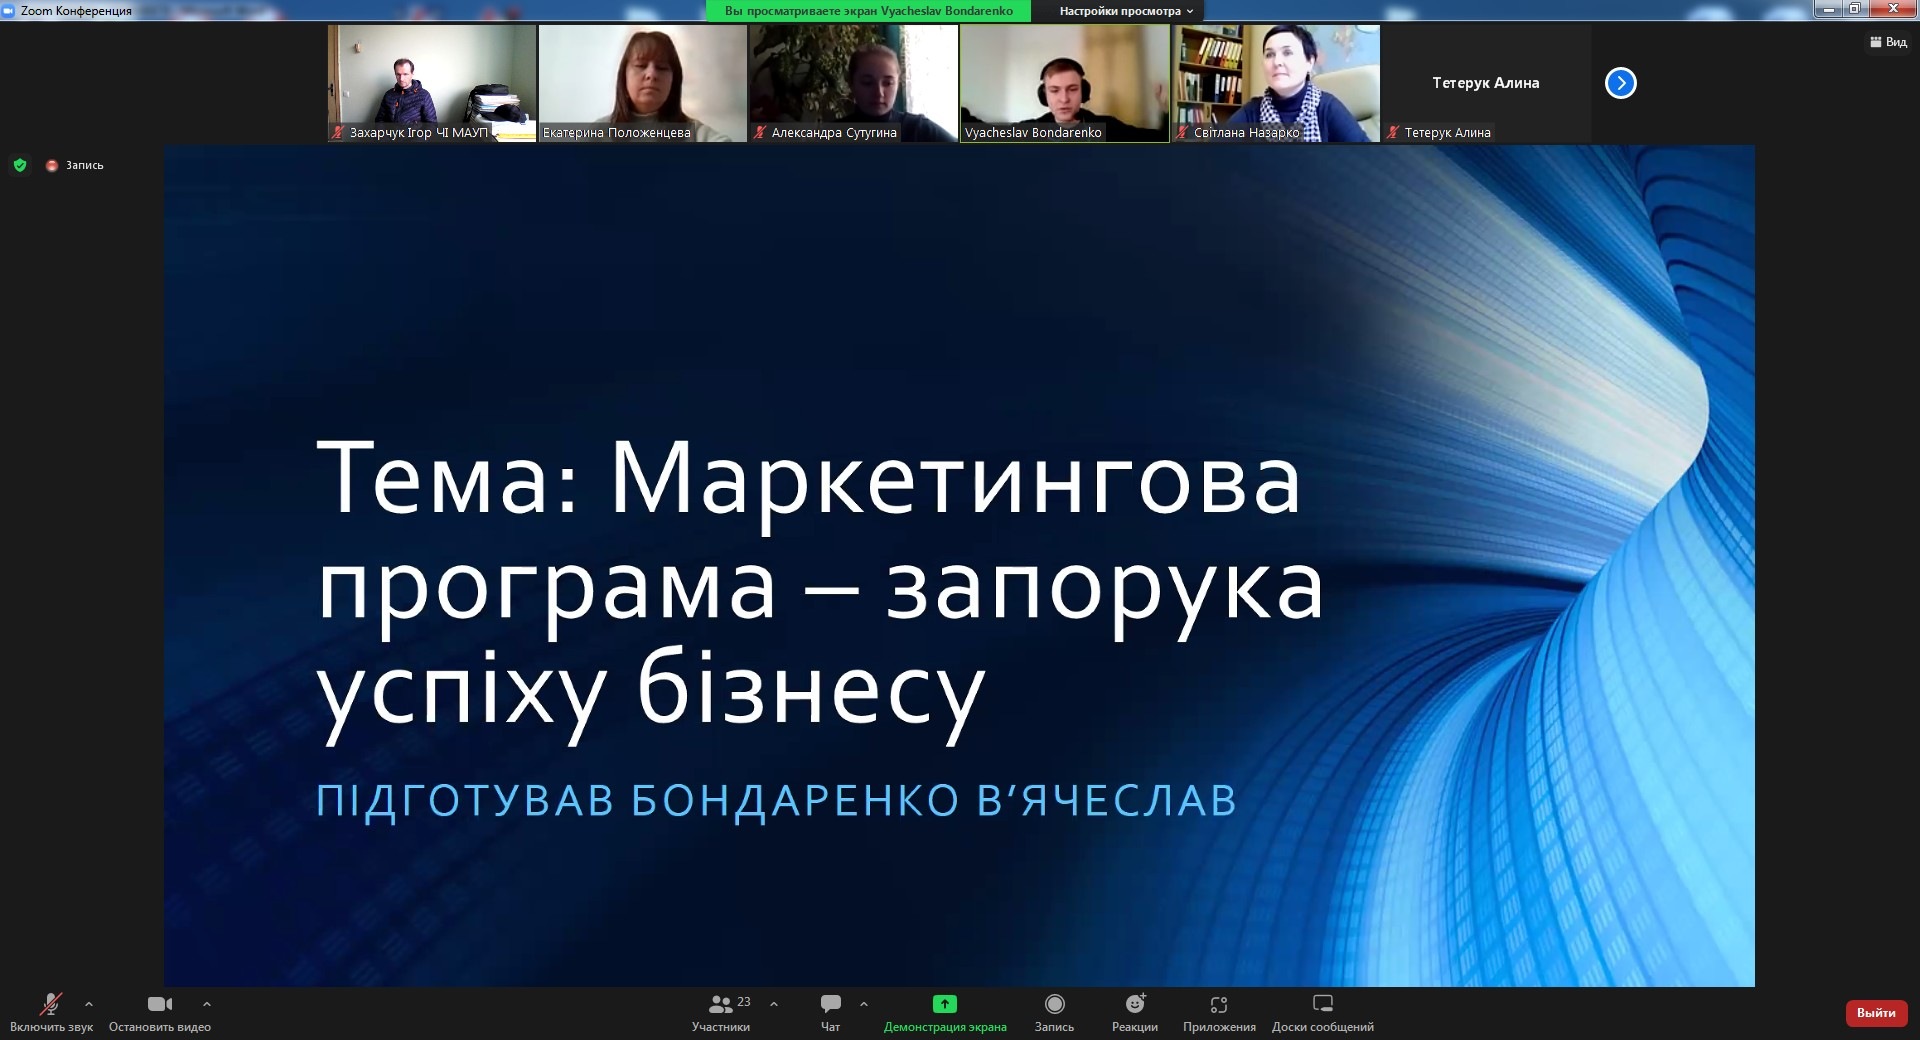Open Доски сообщений whiteboards
This screenshot has height=1040, width=1920.
pyautogui.click(x=1323, y=1012)
